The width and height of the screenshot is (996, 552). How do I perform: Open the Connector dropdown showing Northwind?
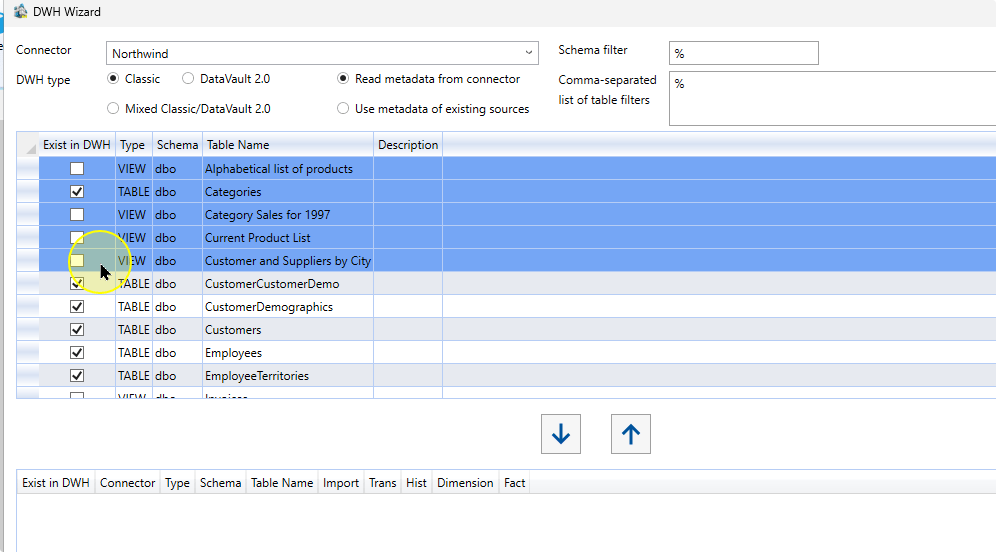(322, 53)
